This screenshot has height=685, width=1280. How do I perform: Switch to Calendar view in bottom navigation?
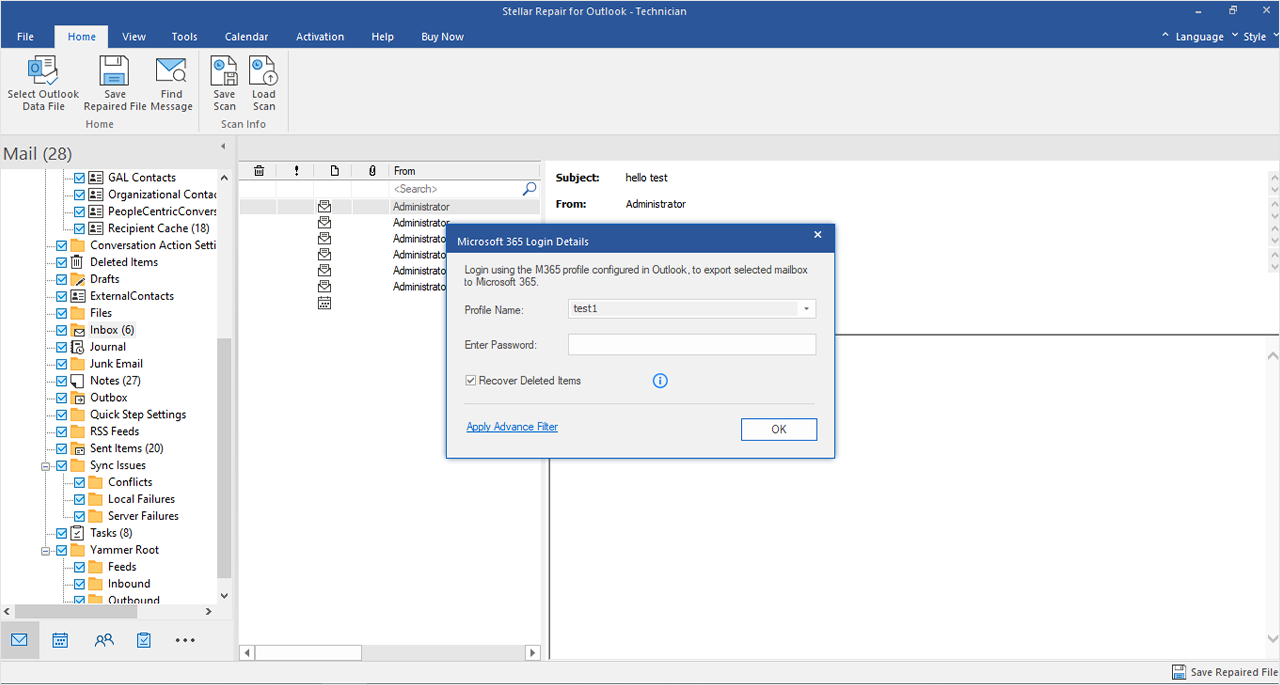[60, 640]
